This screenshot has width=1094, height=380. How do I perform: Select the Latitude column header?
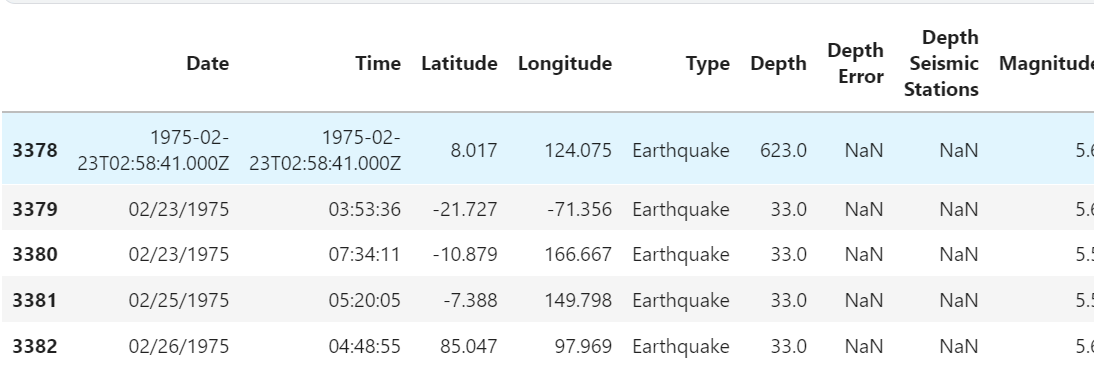coord(459,63)
